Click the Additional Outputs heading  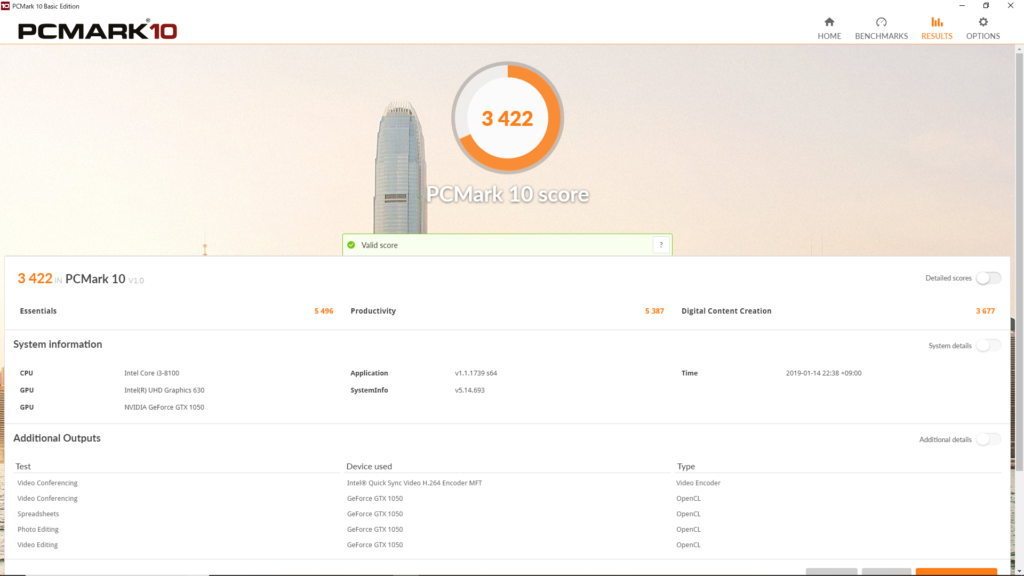(x=57, y=438)
